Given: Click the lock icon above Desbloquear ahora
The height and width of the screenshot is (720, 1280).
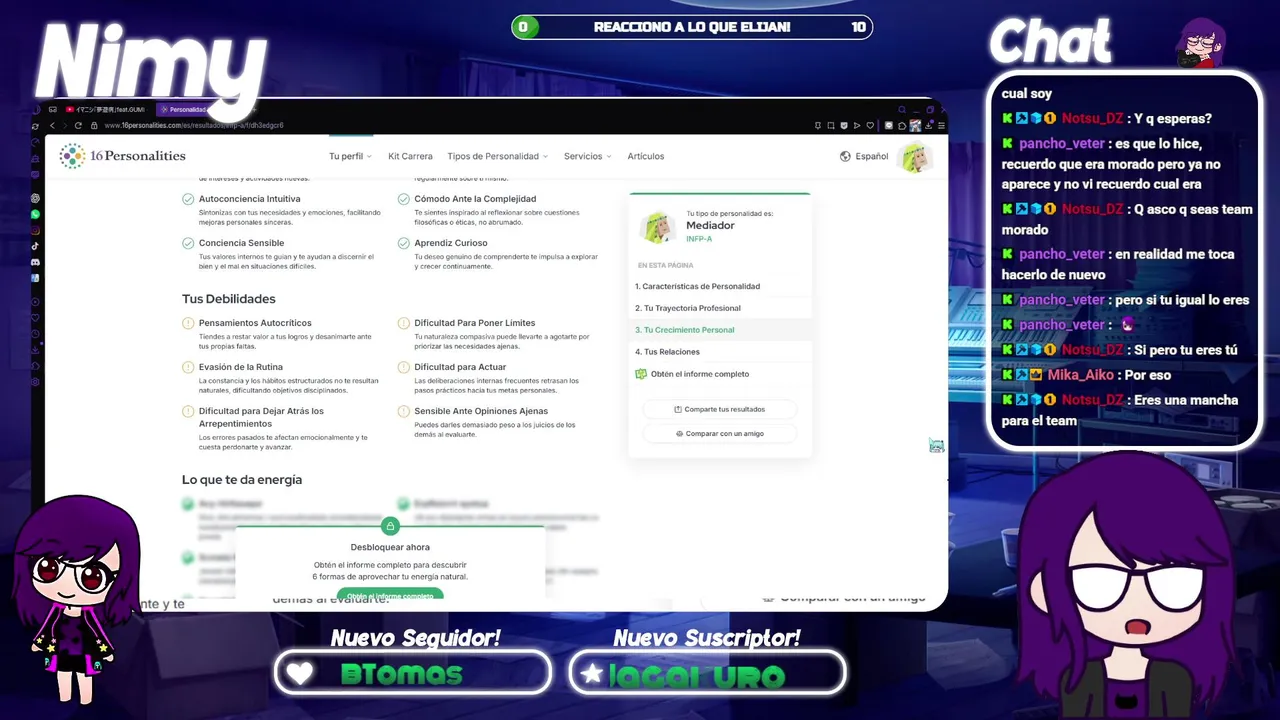Looking at the screenshot, I should click(x=390, y=526).
